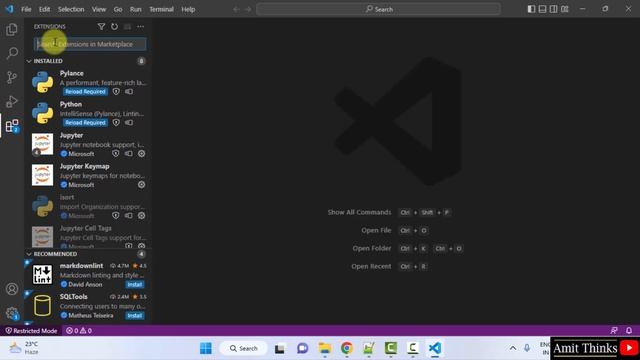
Task: Filter extensions with funnel icon
Action: point(101,27)
